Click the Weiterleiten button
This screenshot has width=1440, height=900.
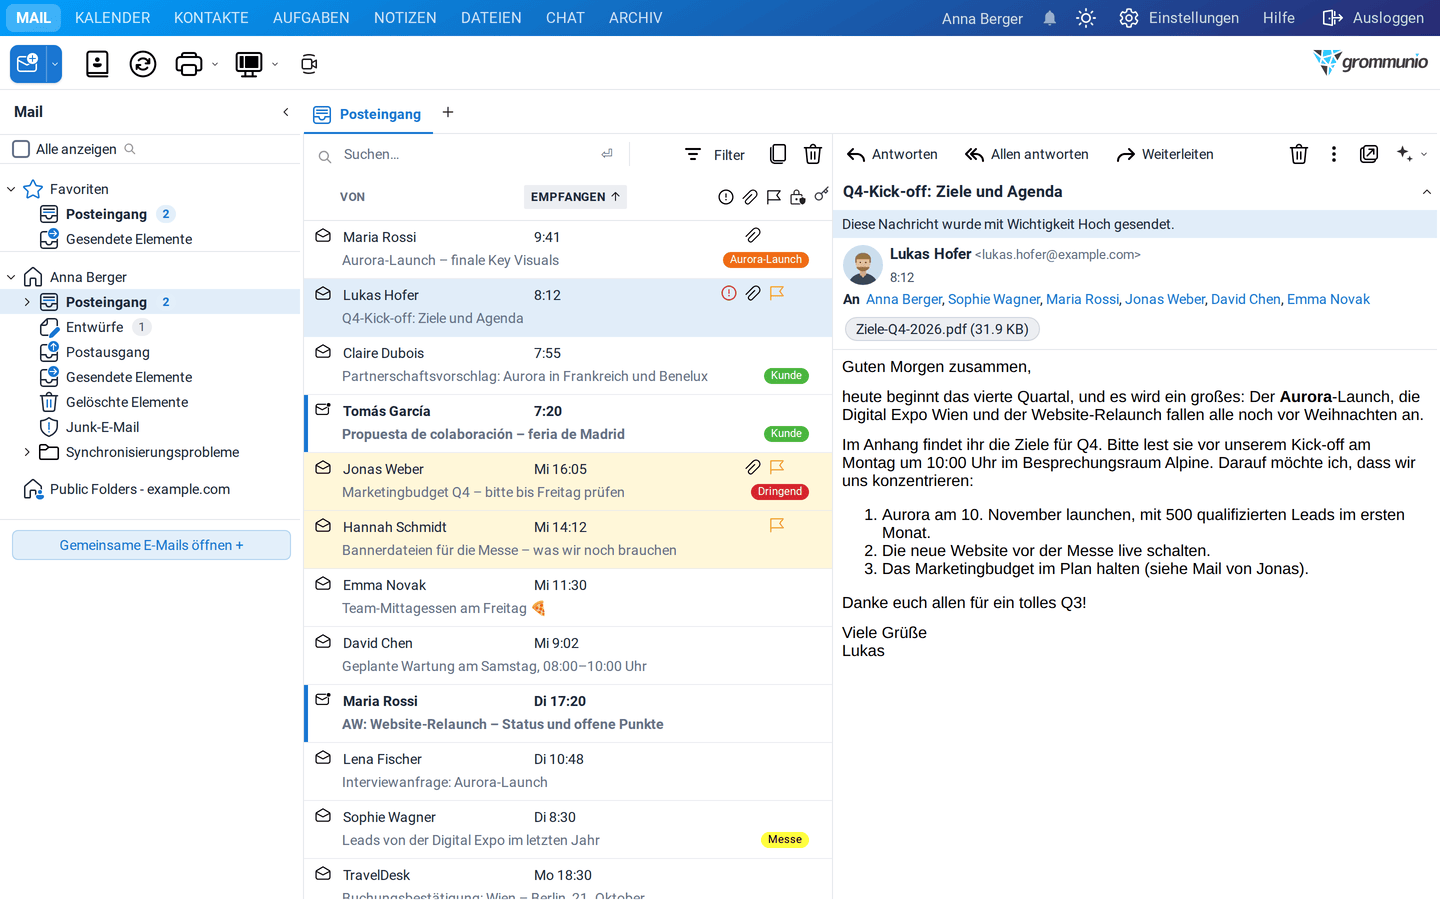coord(1165,154)
